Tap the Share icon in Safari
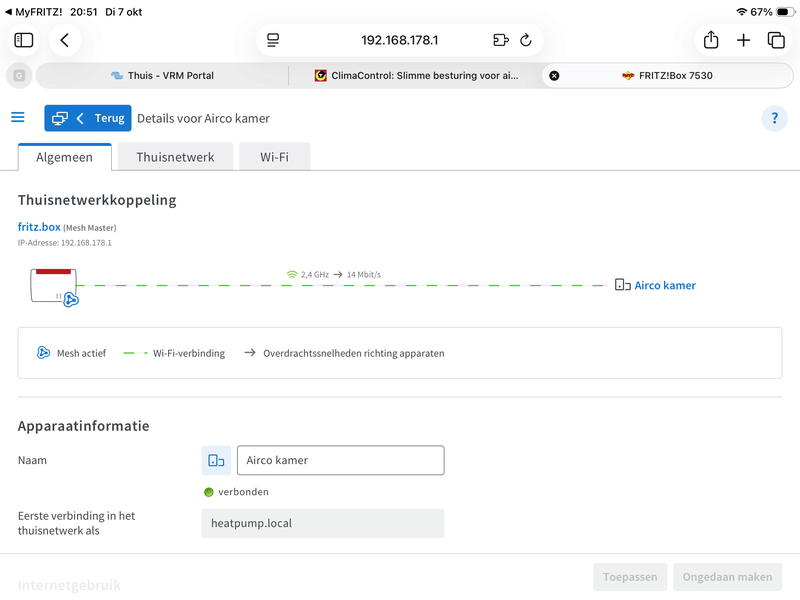 coord(711,40)
